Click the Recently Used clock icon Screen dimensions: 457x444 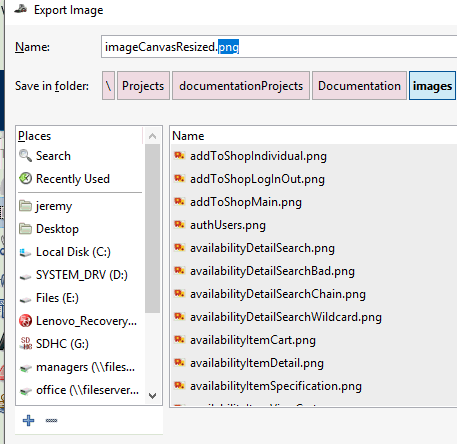[x=25, y=179]
